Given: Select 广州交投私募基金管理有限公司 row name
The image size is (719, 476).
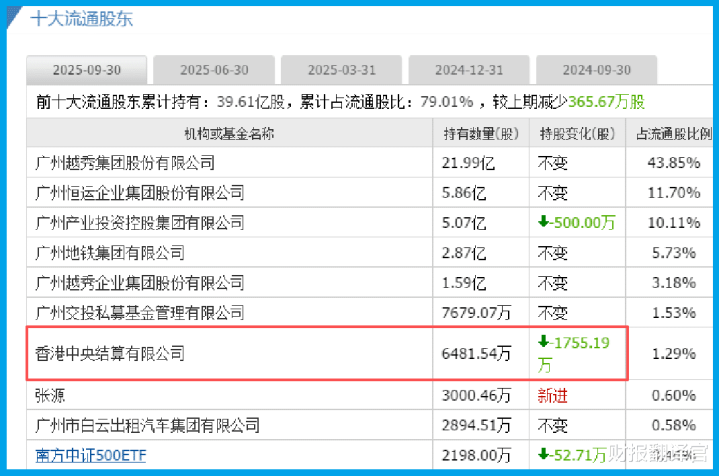Looking at the screenshot, I should click(140, 313).
